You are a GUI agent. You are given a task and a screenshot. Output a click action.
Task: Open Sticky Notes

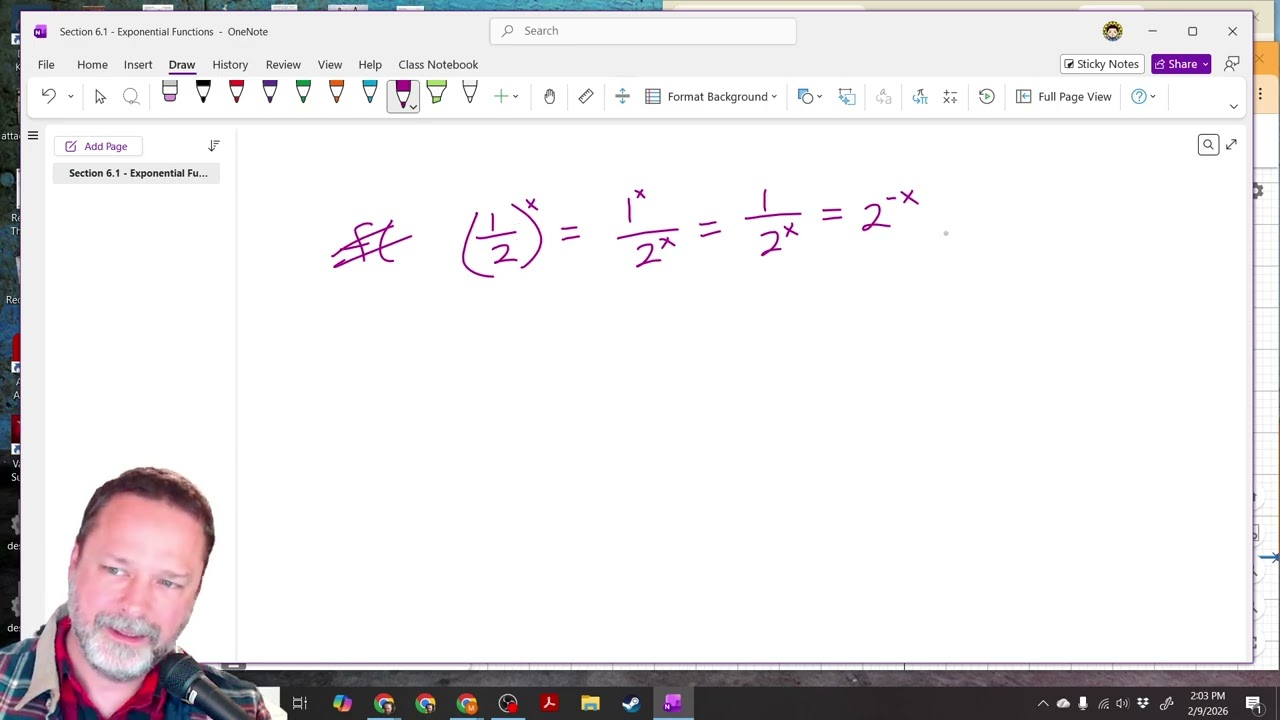point(1101,64)
